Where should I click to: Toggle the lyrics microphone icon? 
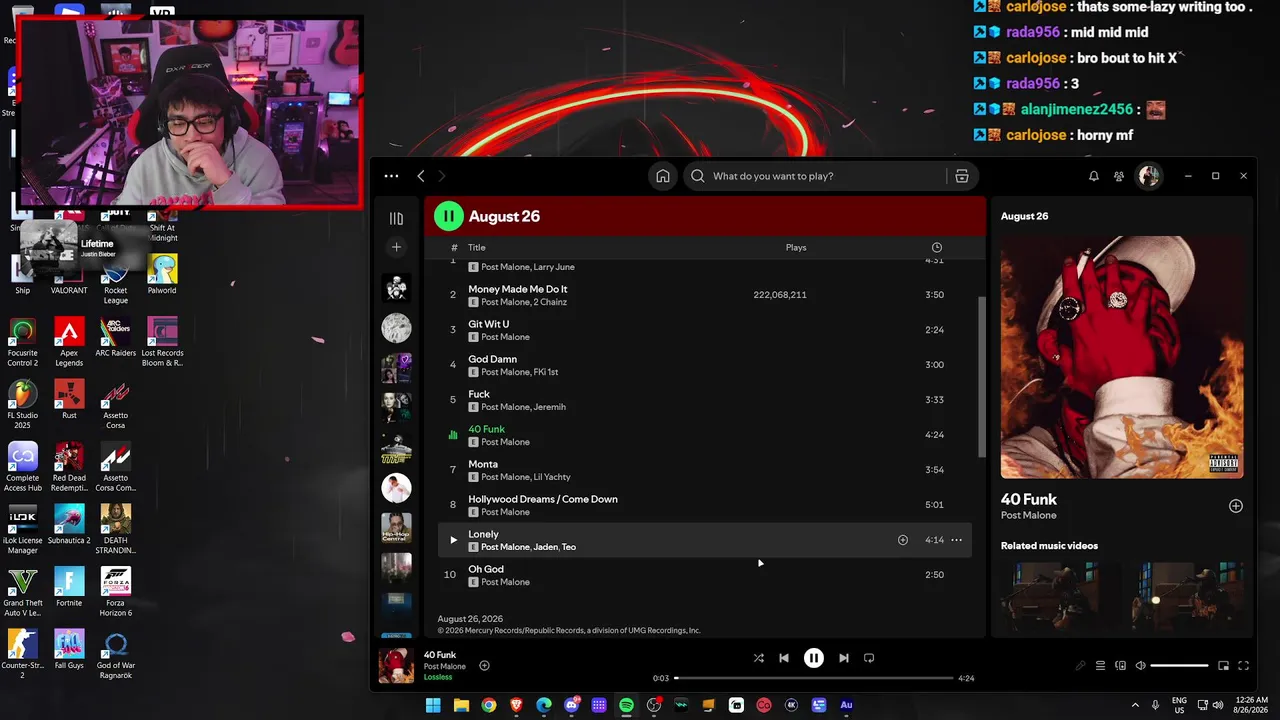pos(1080,666)
